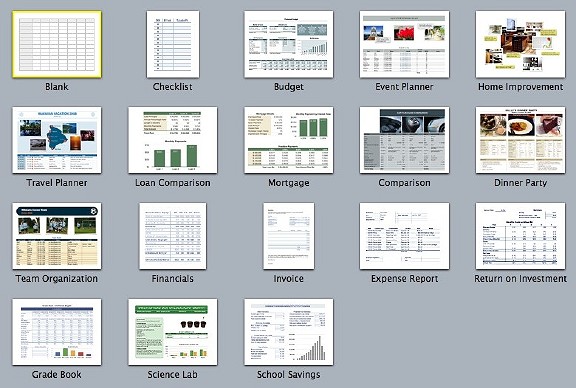Pick the Home Improvement template
Viewport: 576px width, 388px height.
click(520, 44)
